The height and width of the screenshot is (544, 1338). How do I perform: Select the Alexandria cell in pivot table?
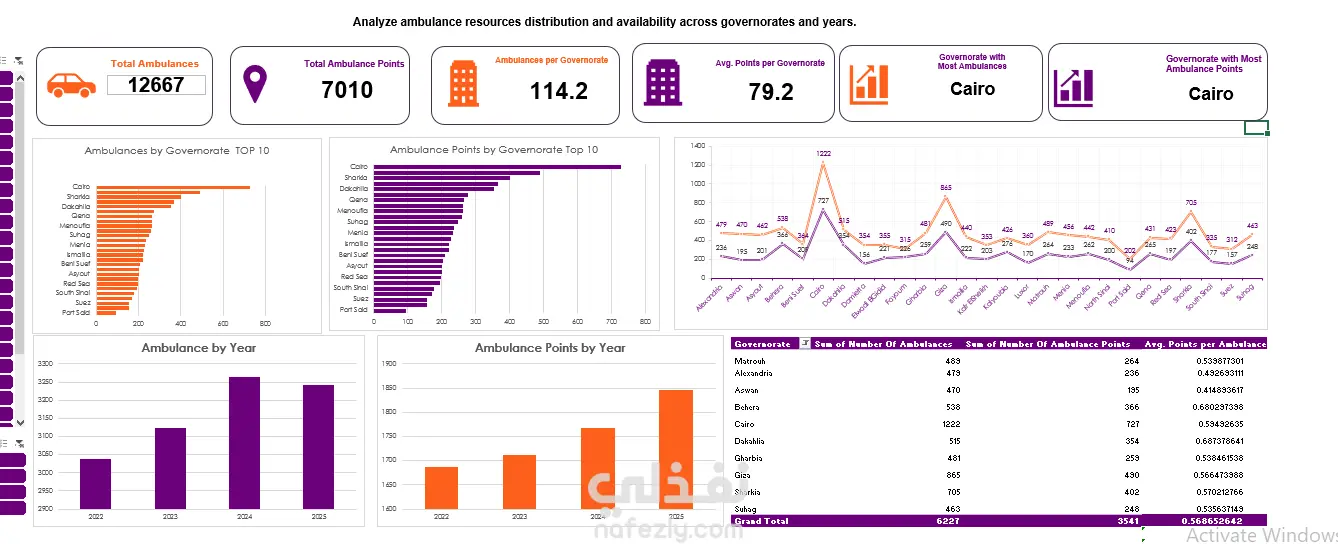pyautogui.click(x=755, y=373)
